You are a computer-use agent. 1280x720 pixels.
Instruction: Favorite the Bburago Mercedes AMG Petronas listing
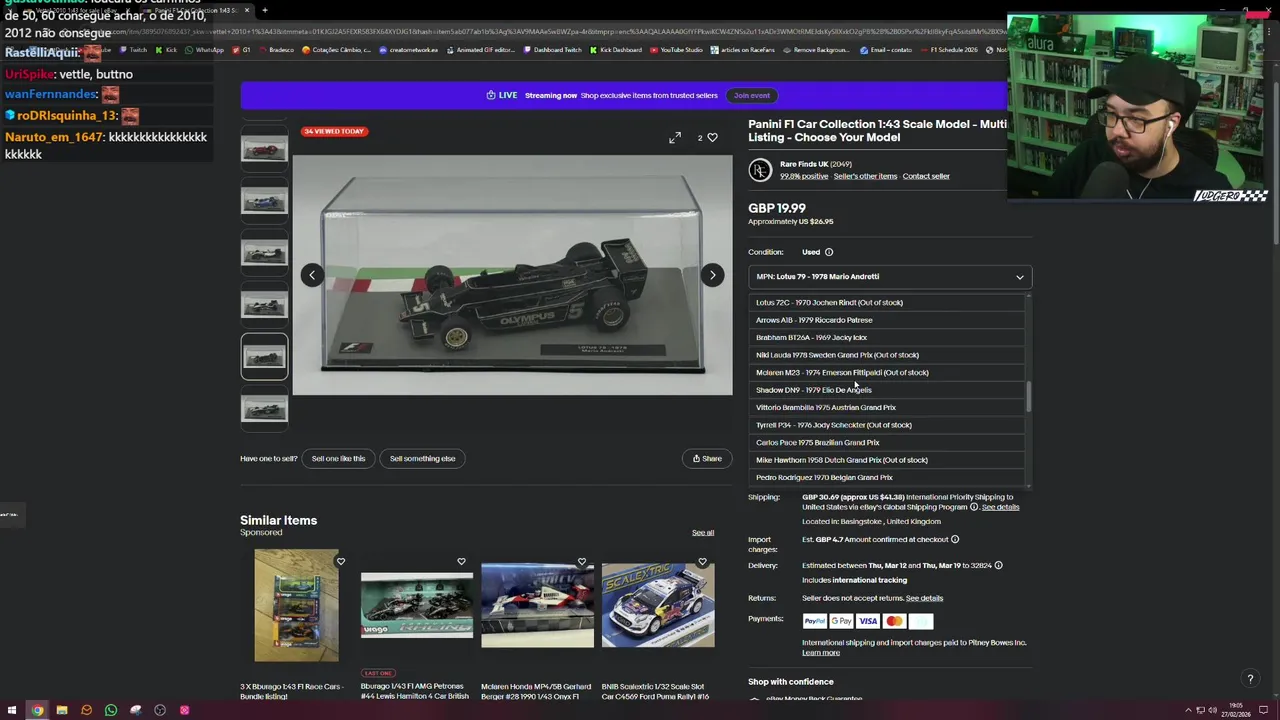click(x=461, y=562)
